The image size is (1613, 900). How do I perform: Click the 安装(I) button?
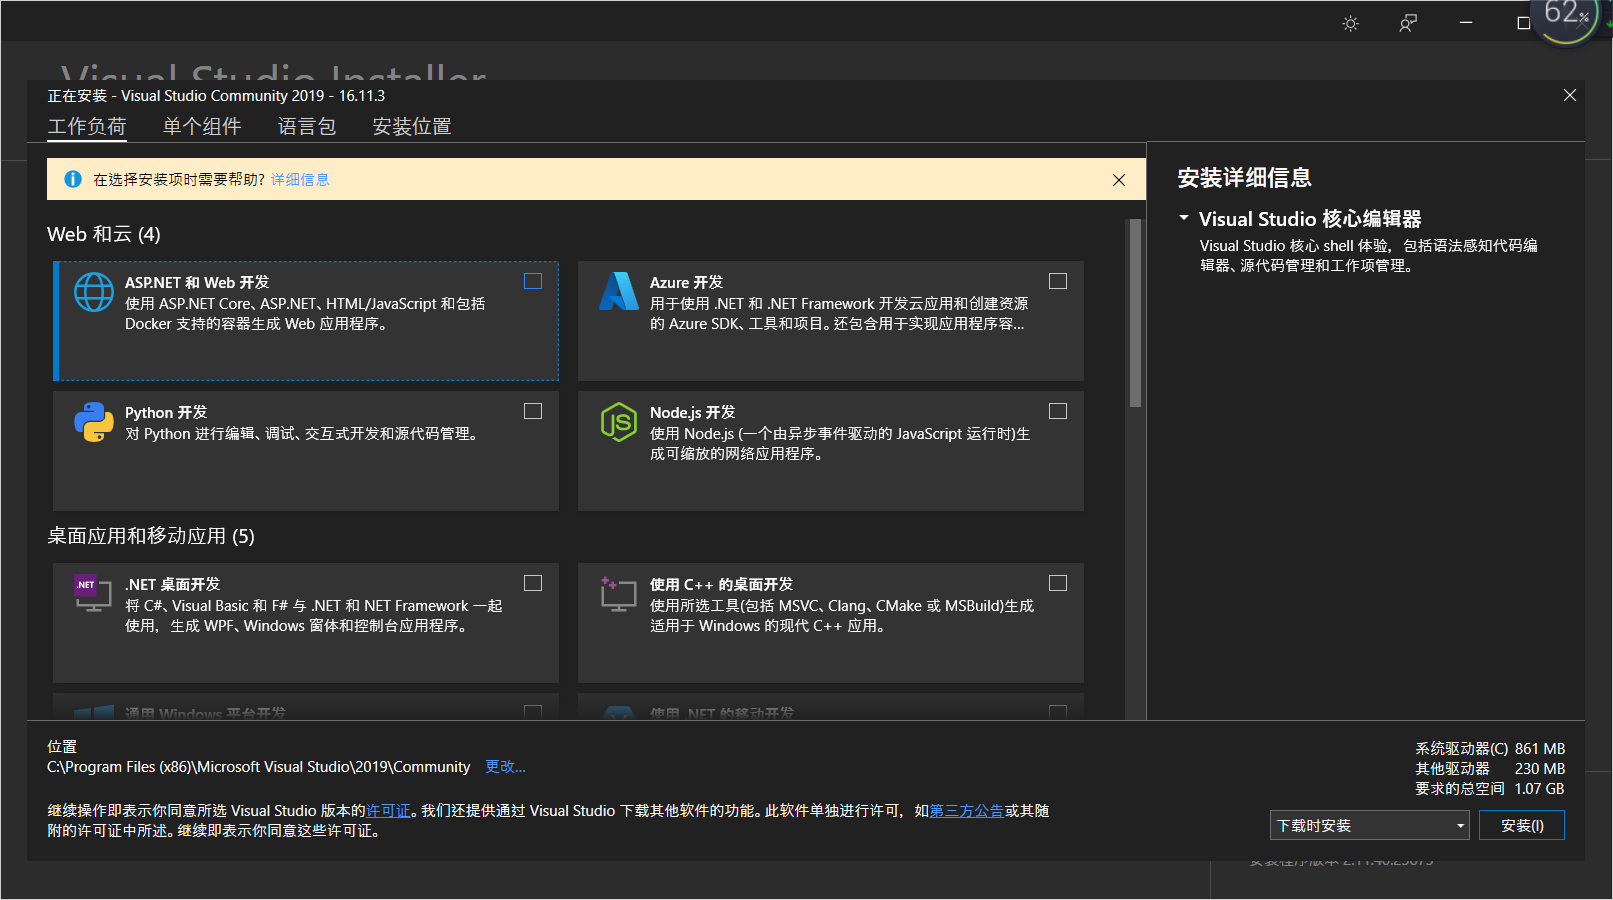(x=1522, y=825)
